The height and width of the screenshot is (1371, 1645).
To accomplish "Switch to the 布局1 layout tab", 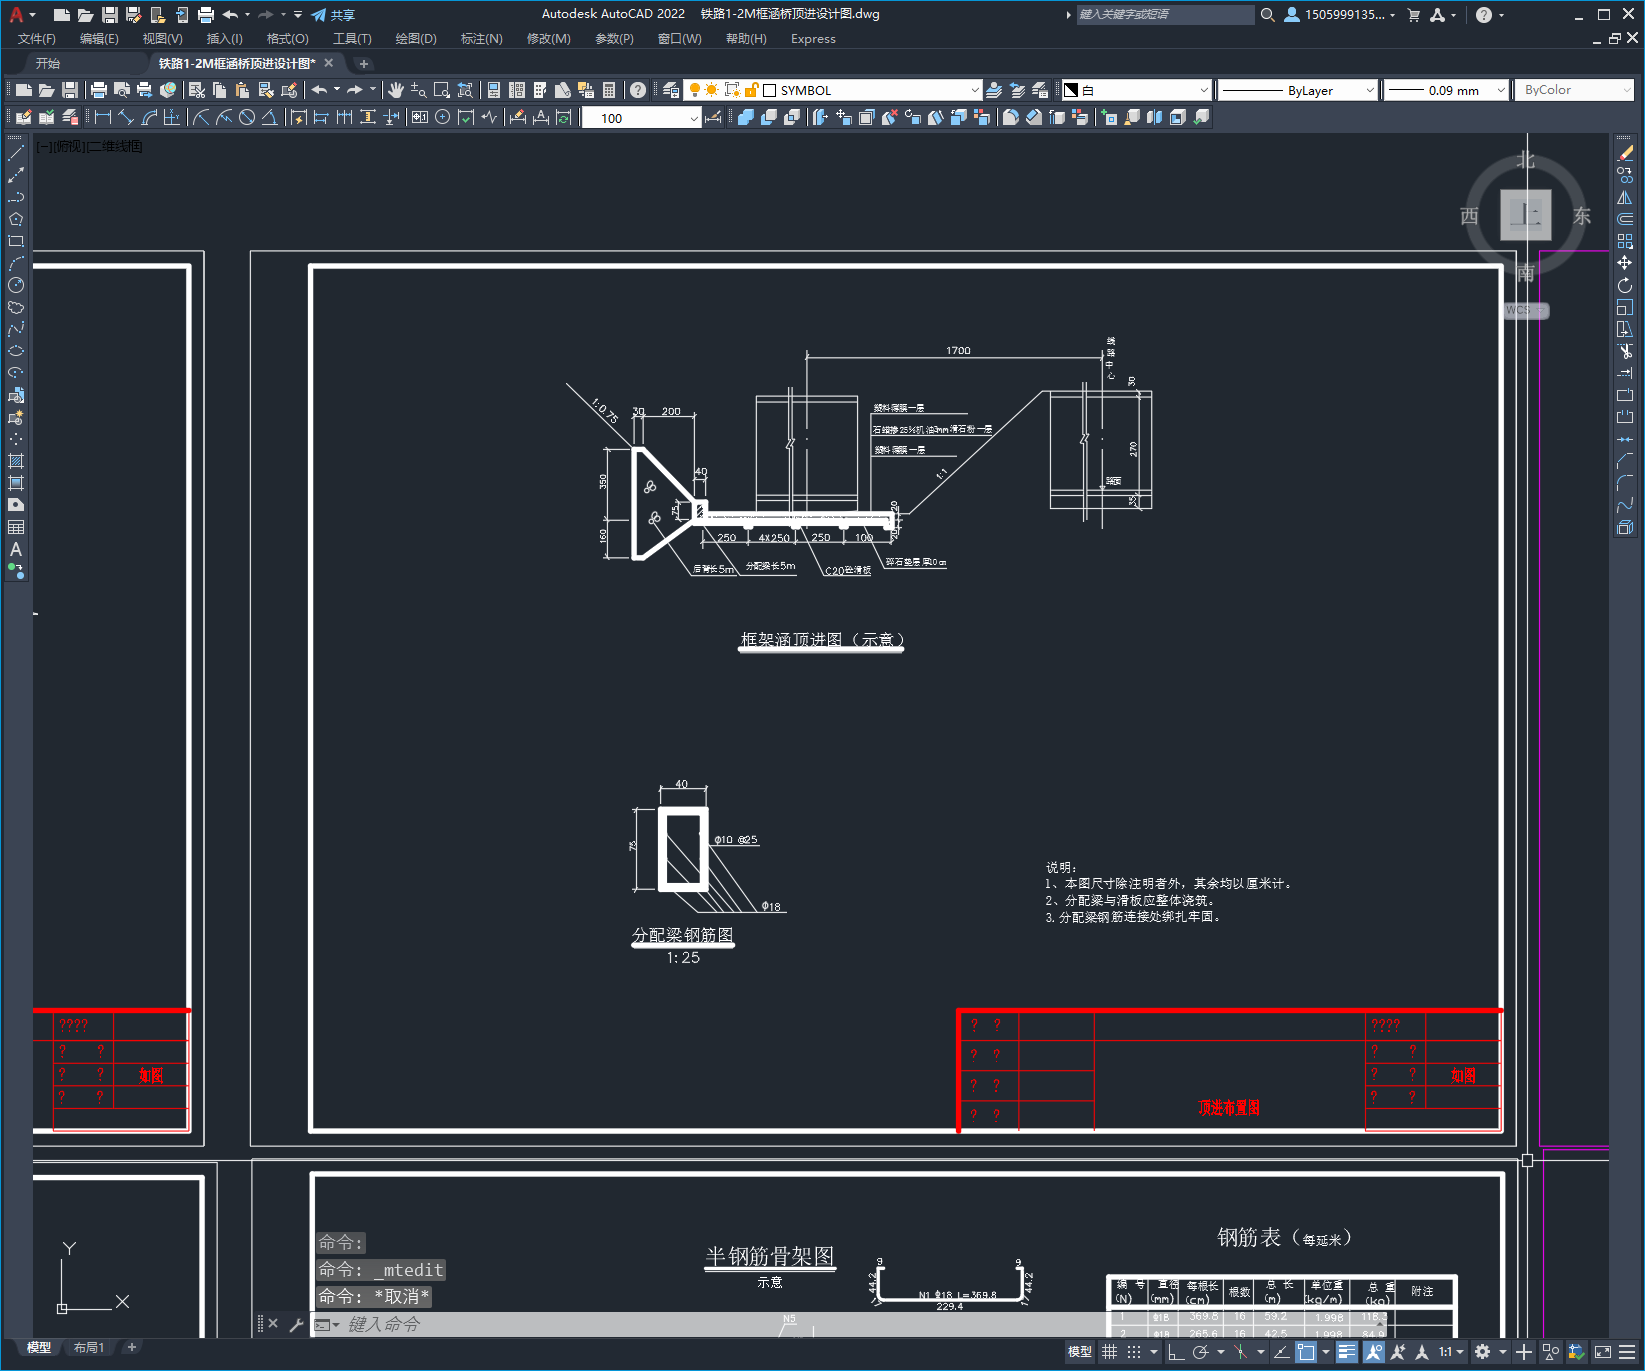I will 89,1347.
